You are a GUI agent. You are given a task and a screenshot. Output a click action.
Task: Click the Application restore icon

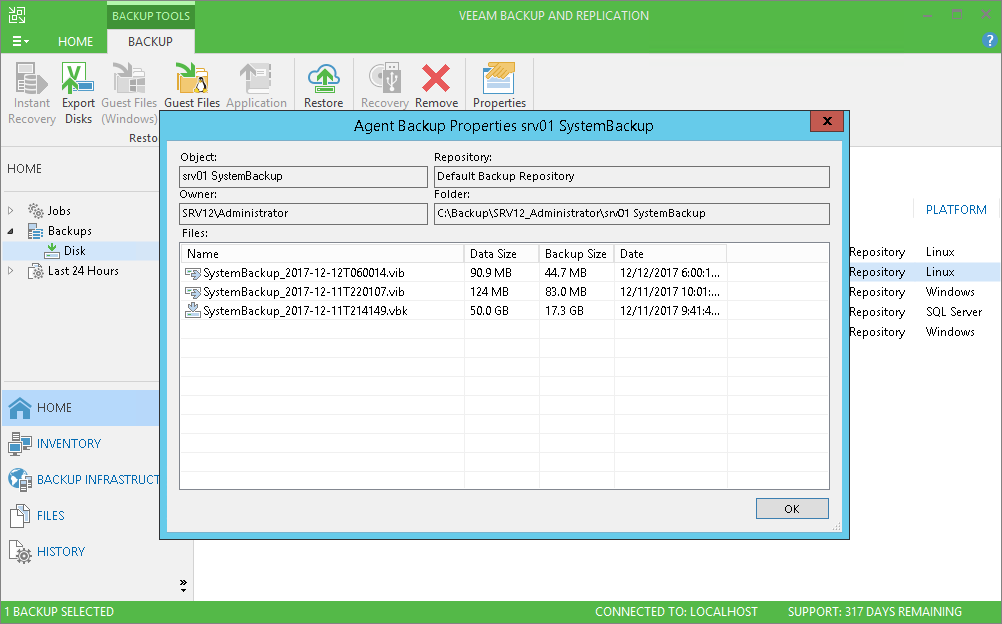pos(256,79)
